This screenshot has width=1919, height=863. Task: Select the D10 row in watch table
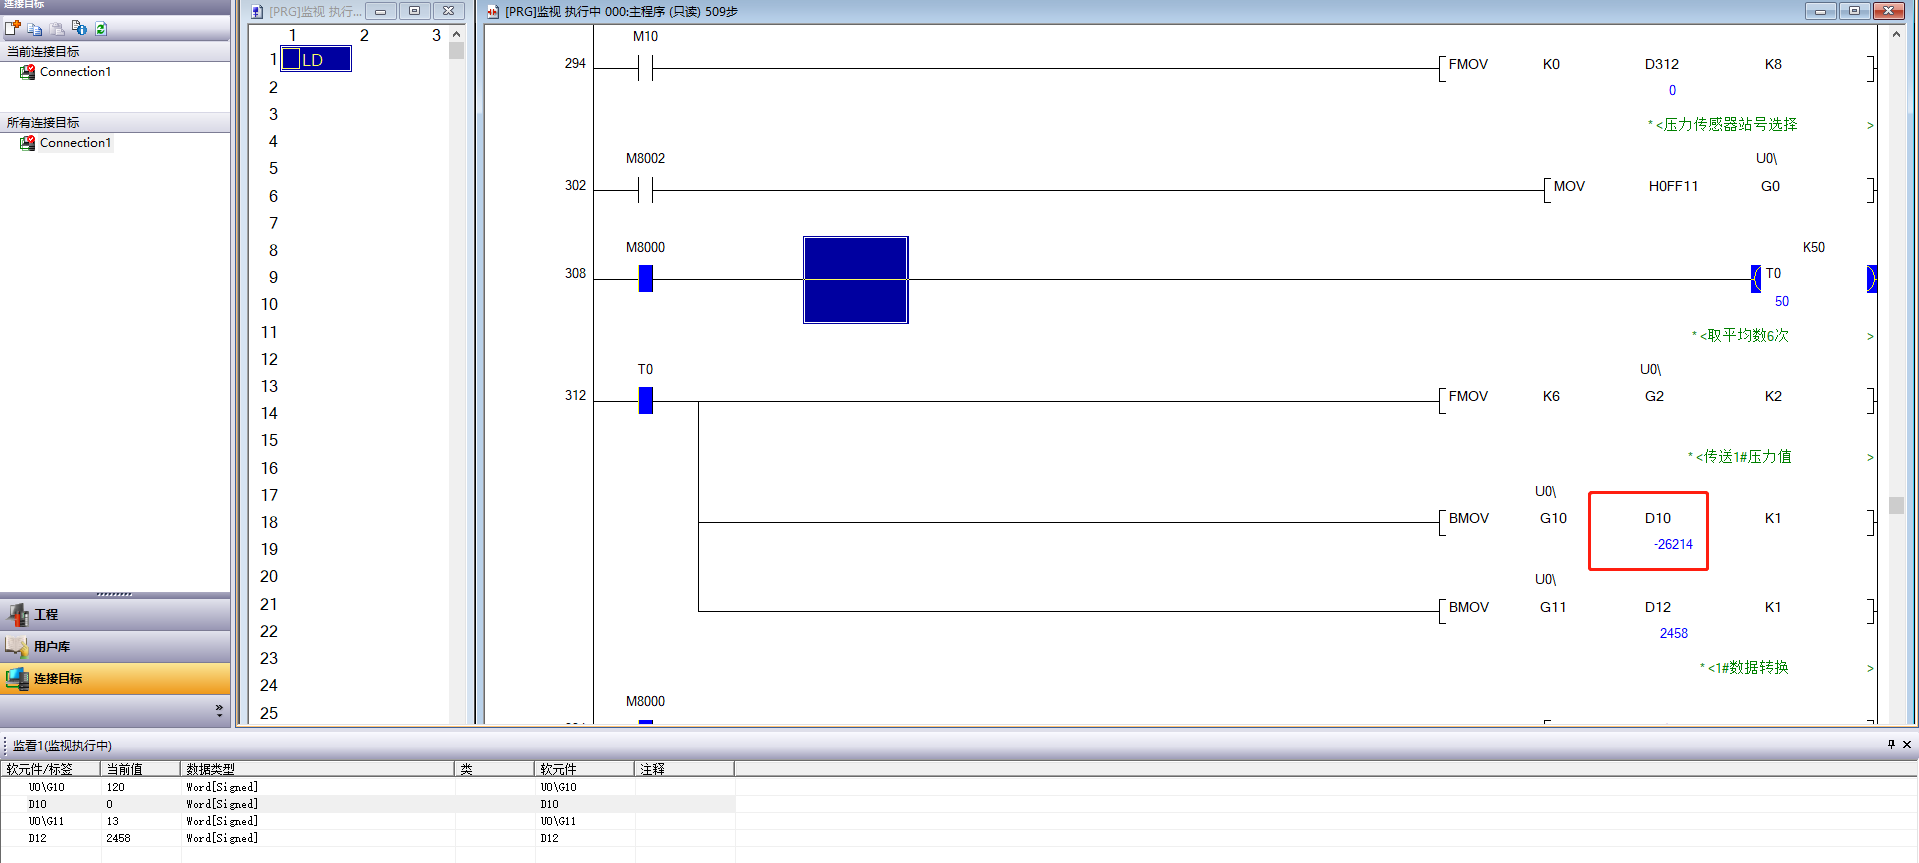tap(38, 804)
